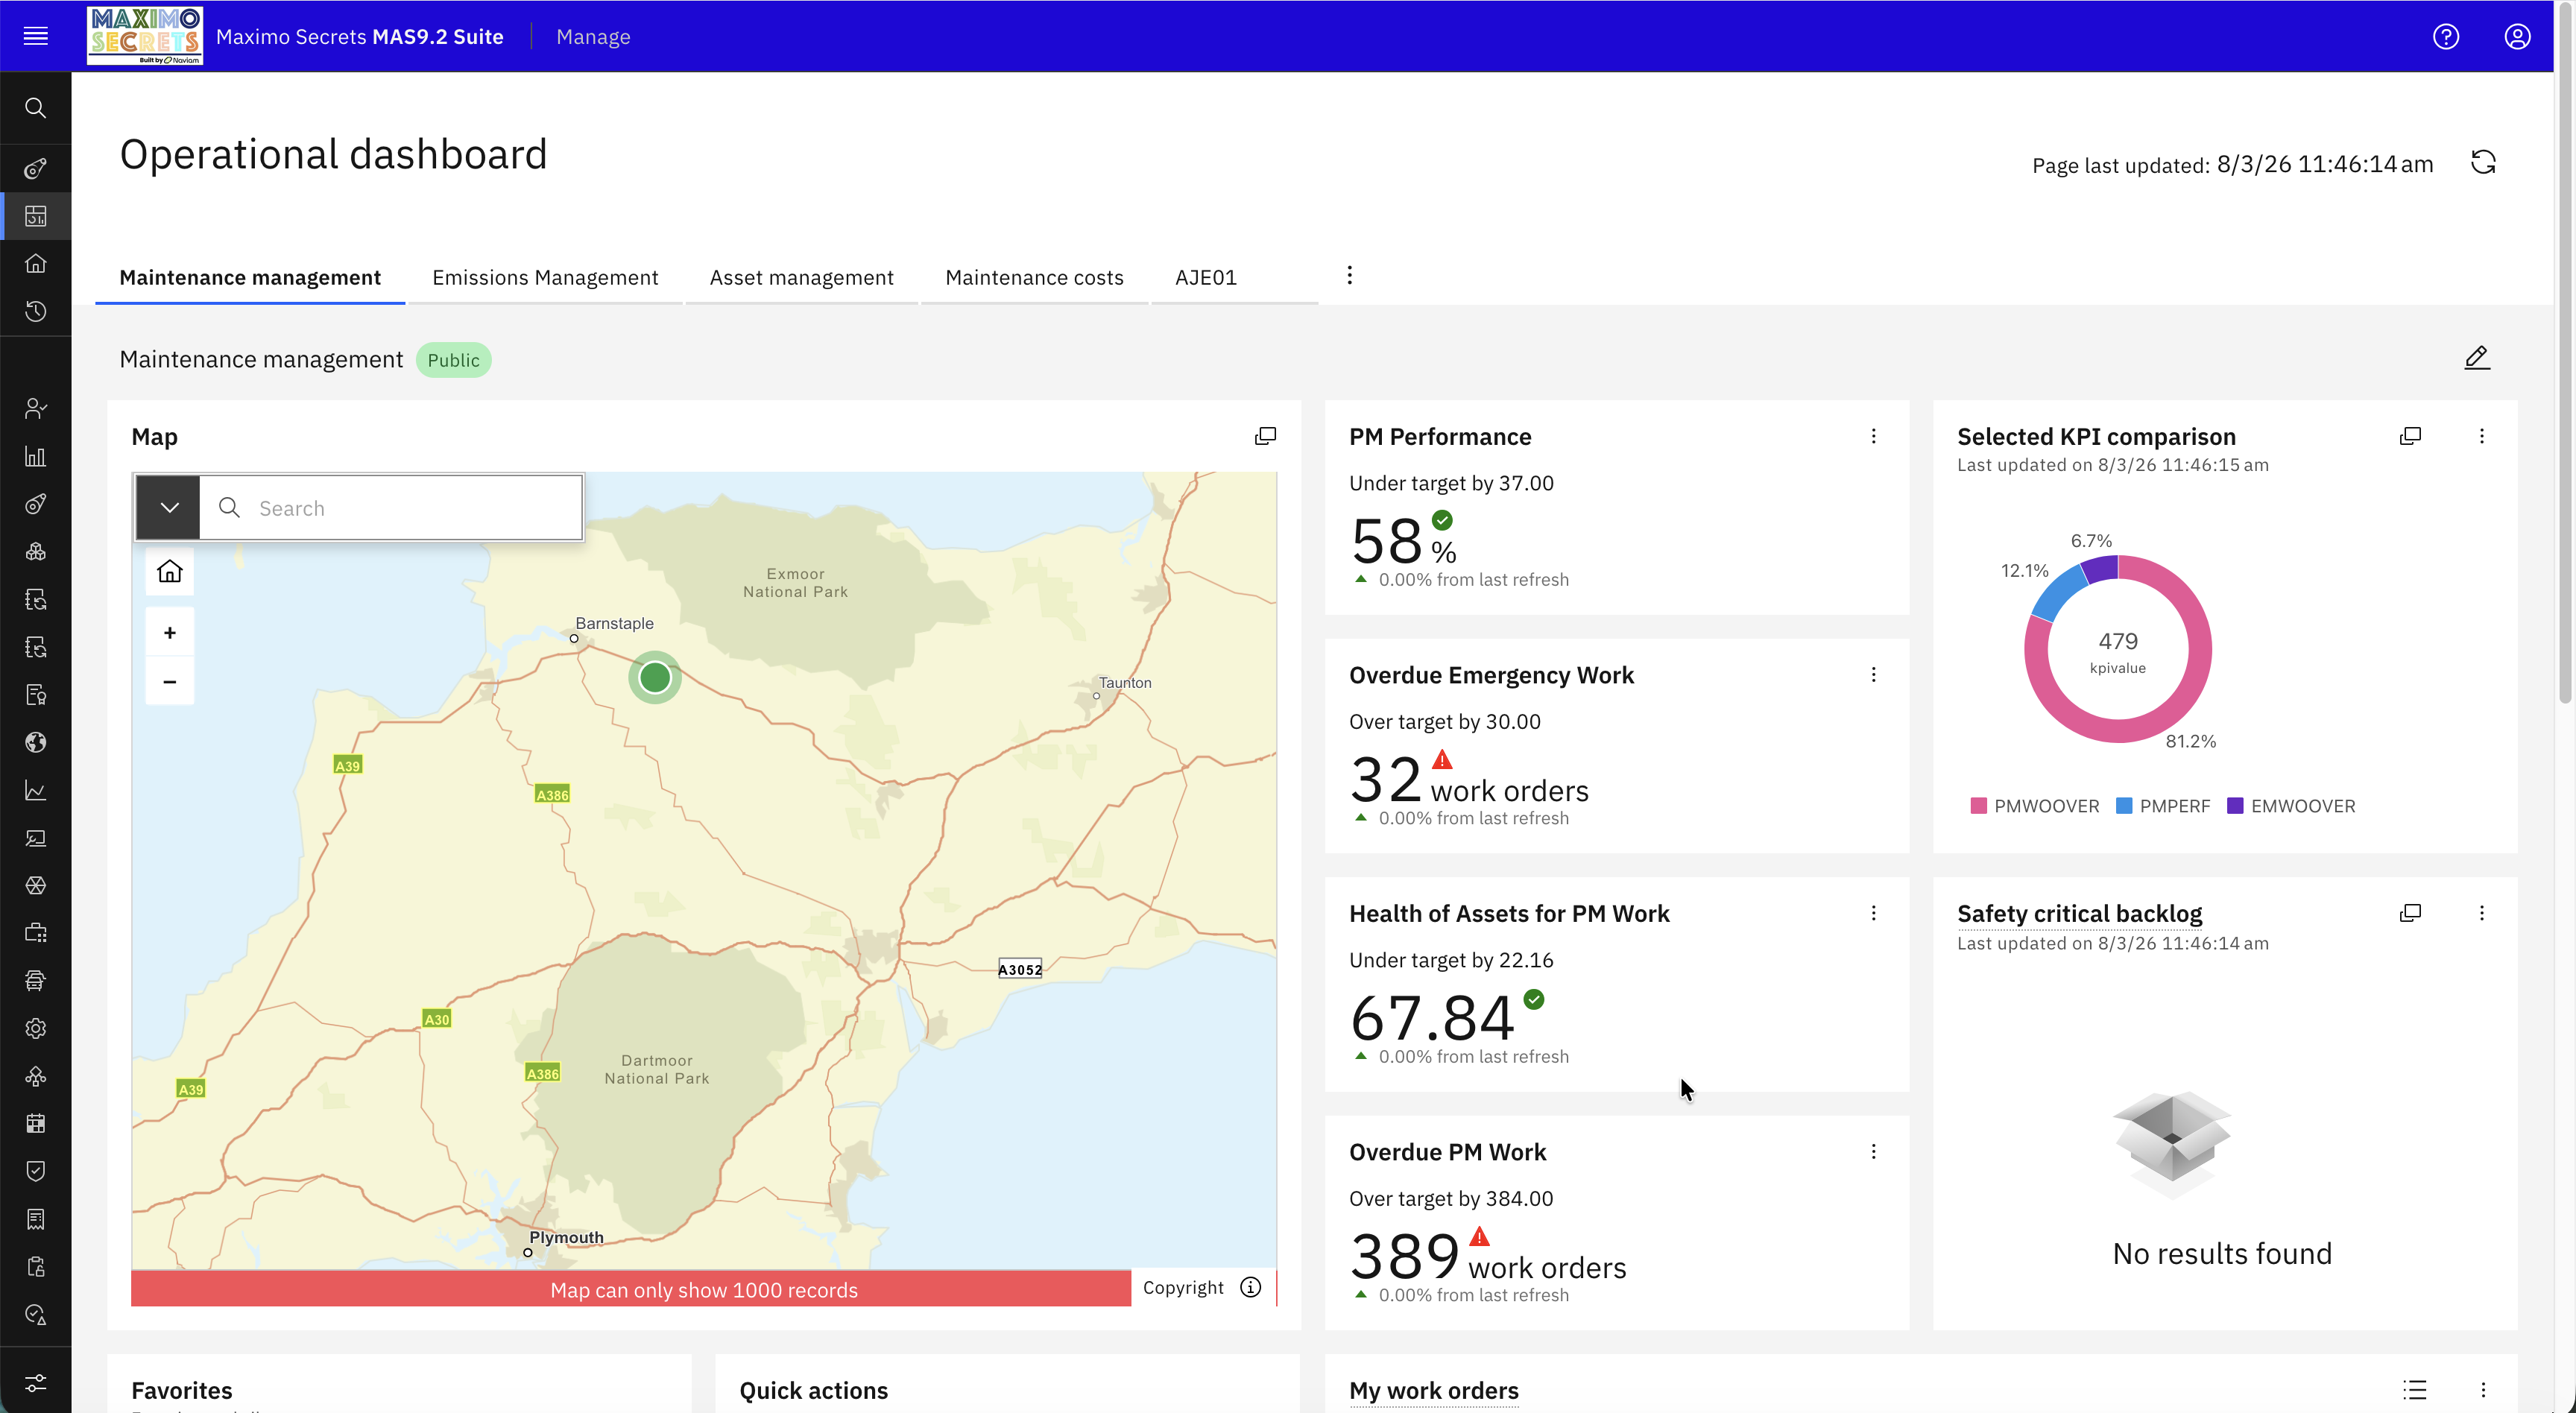Expand the Map card to full view

1265,436
